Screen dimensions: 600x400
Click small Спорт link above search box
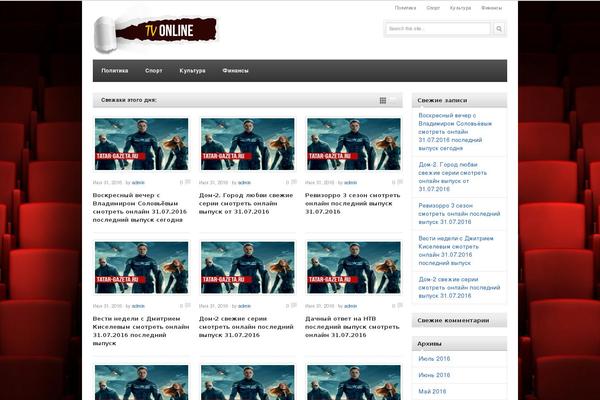point(433,8)
